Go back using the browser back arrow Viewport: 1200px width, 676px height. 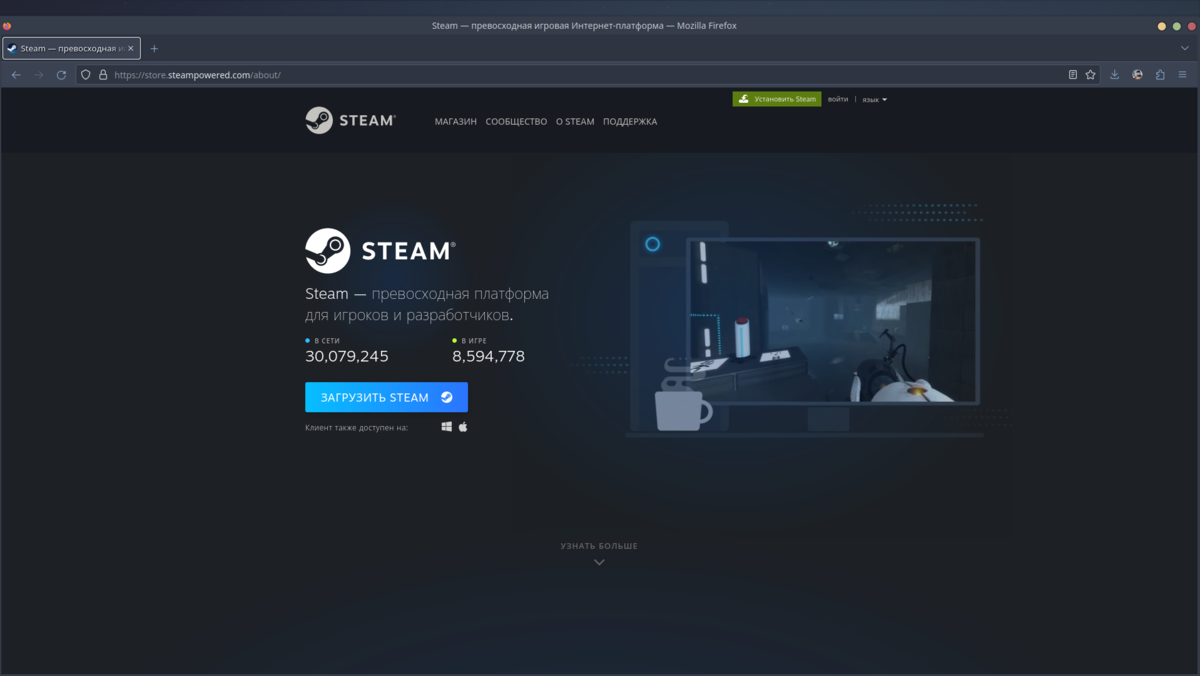click(x=16, y=75)
